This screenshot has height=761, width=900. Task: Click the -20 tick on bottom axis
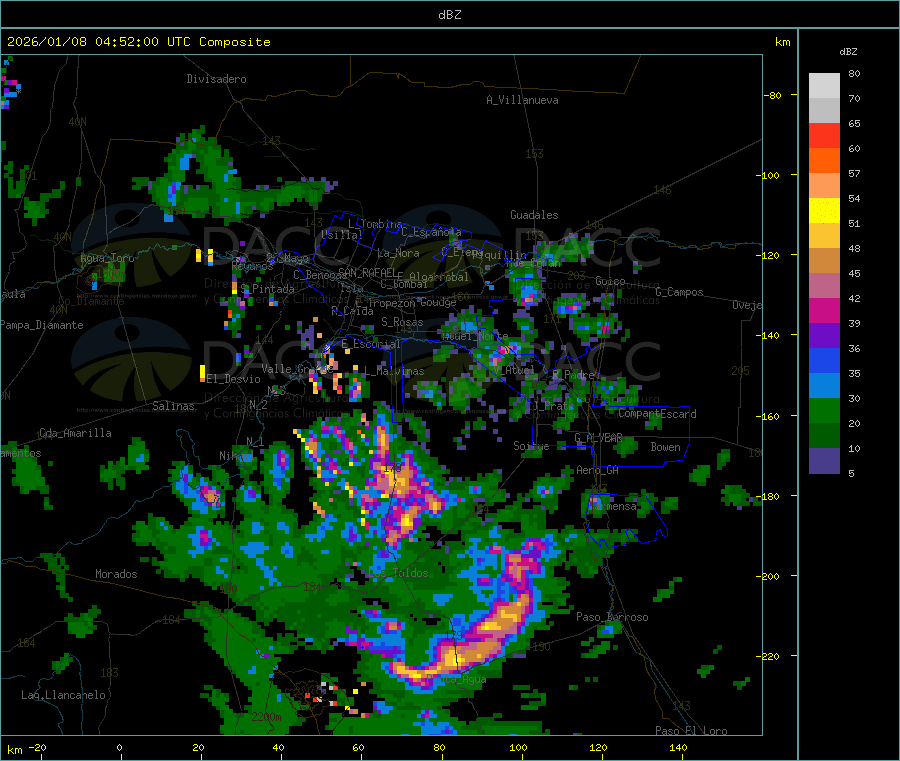[x=38, y=747]
